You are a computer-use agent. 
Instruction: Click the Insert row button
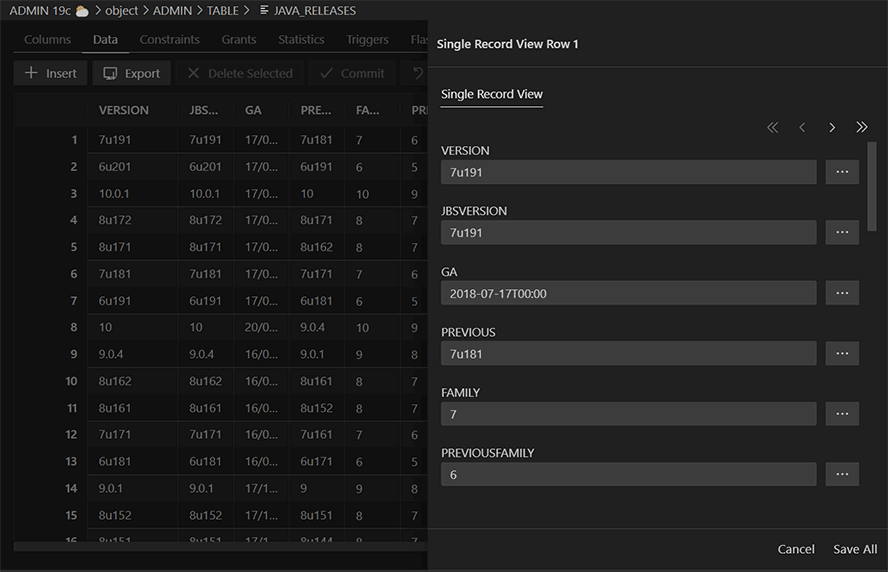tap(51, 73)
